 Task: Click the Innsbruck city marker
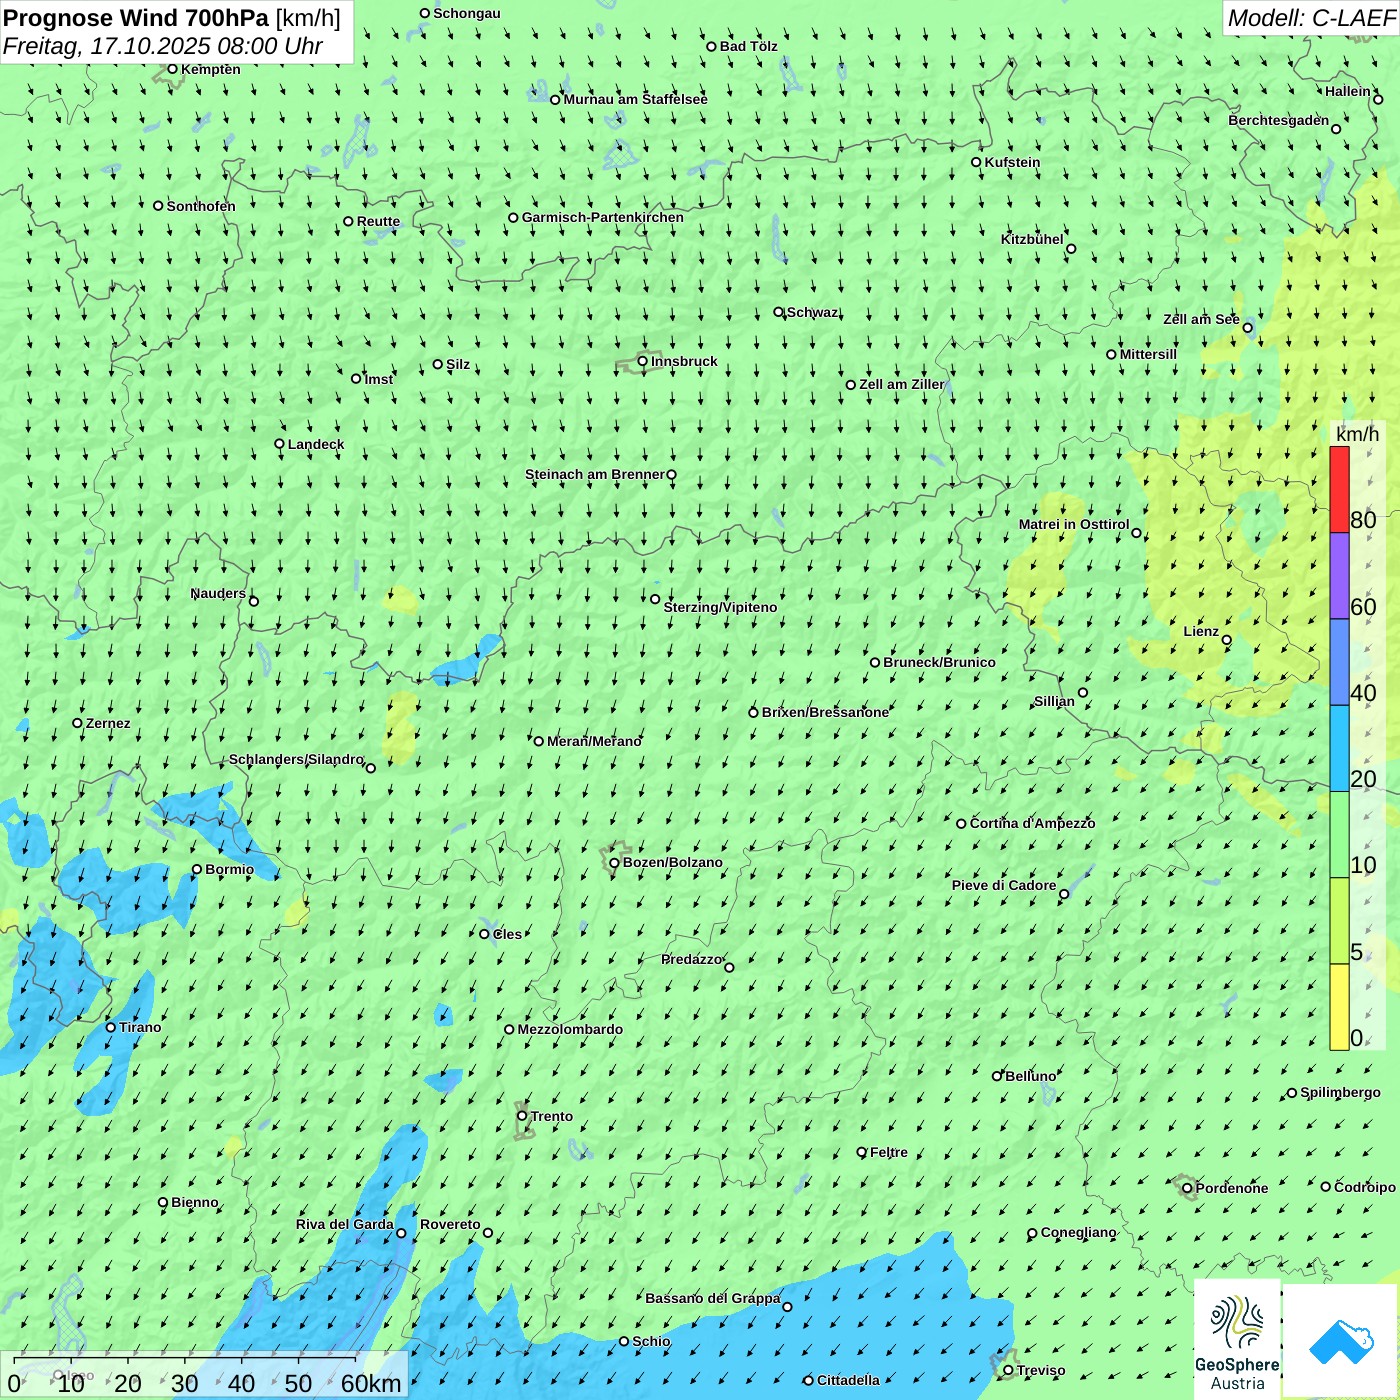pyautogui.click(x=643, y=362)
